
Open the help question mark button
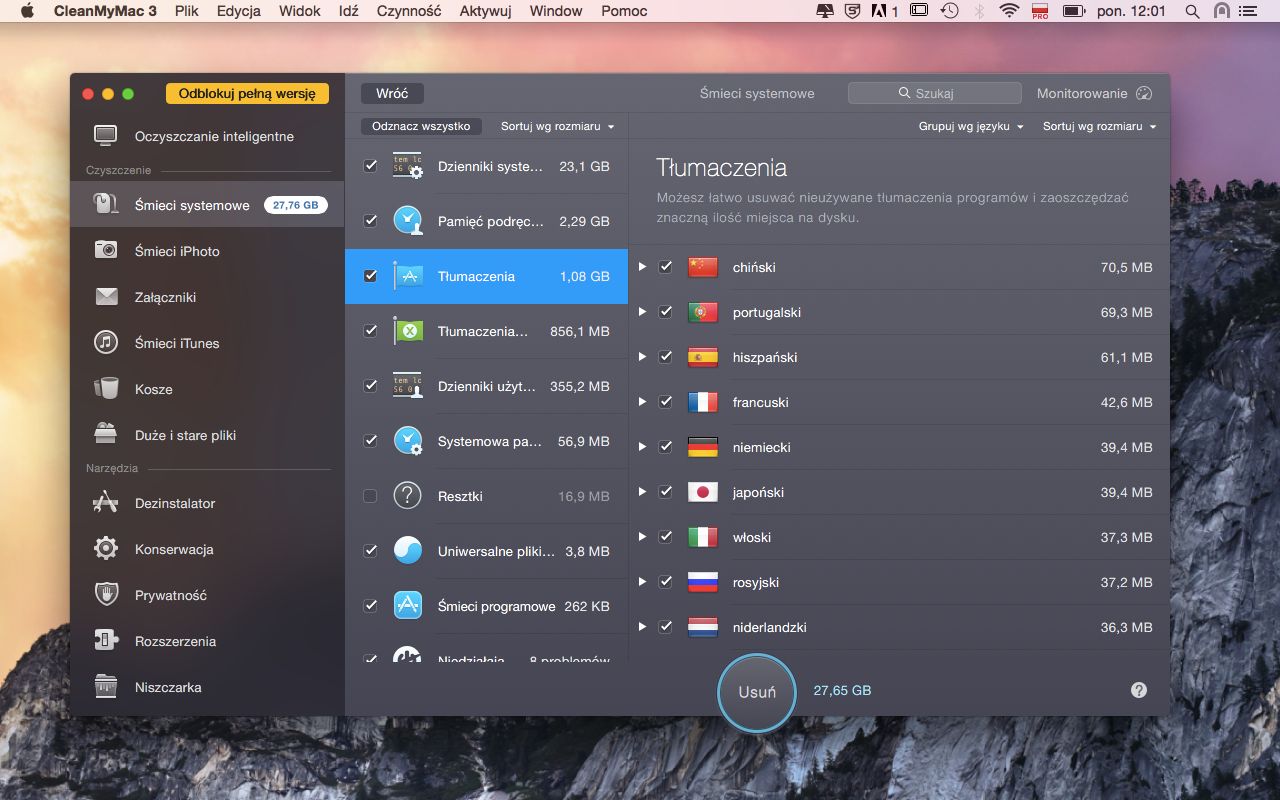(1139, 690)
